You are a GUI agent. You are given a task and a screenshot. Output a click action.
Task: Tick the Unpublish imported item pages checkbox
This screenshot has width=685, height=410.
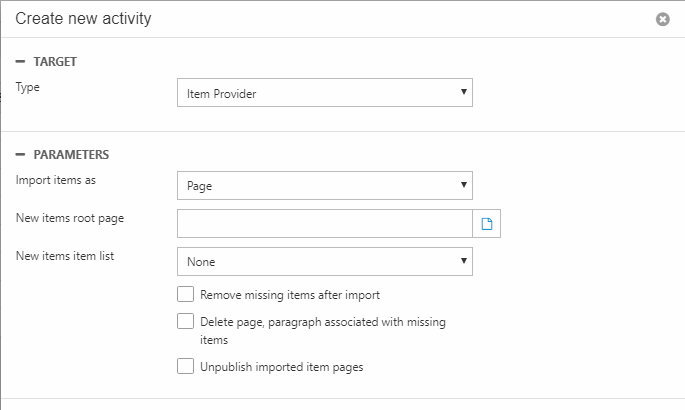(x=185, y=367)
